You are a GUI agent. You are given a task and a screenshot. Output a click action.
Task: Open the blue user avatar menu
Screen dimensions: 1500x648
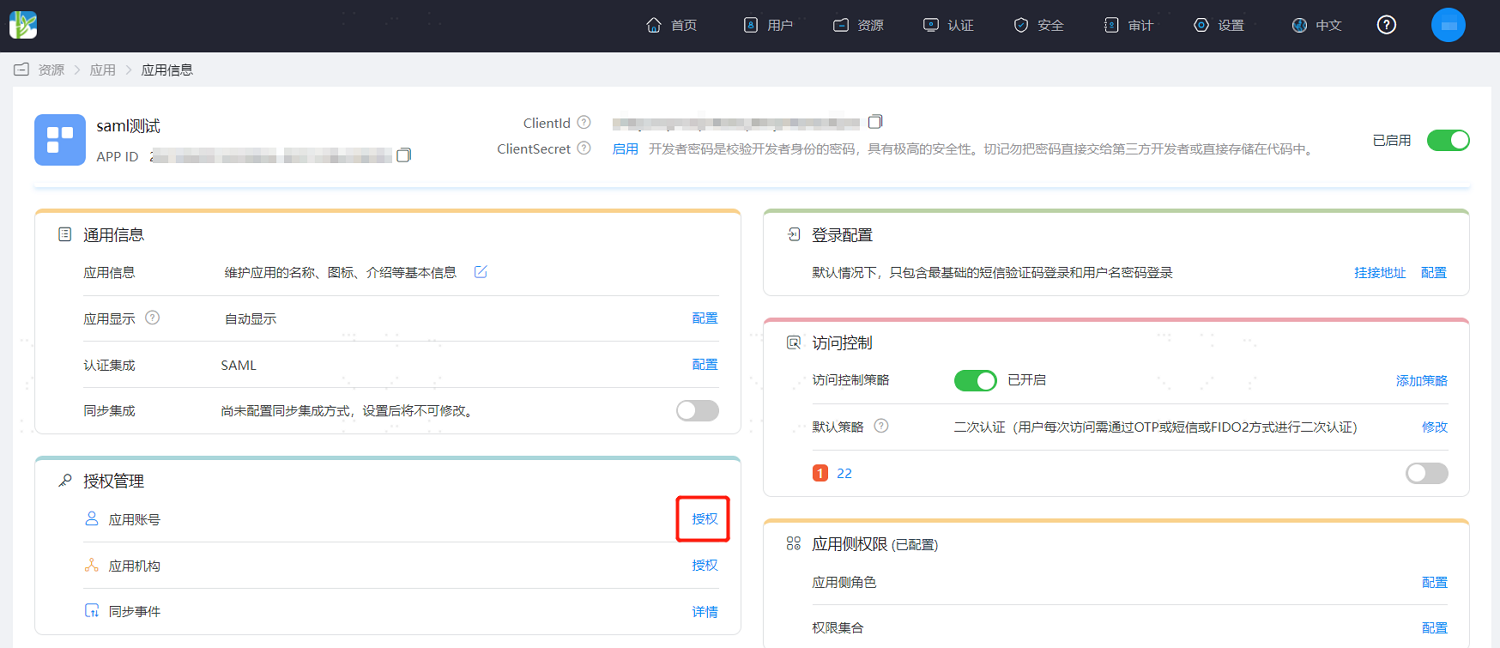click(x=1448, y=25)
